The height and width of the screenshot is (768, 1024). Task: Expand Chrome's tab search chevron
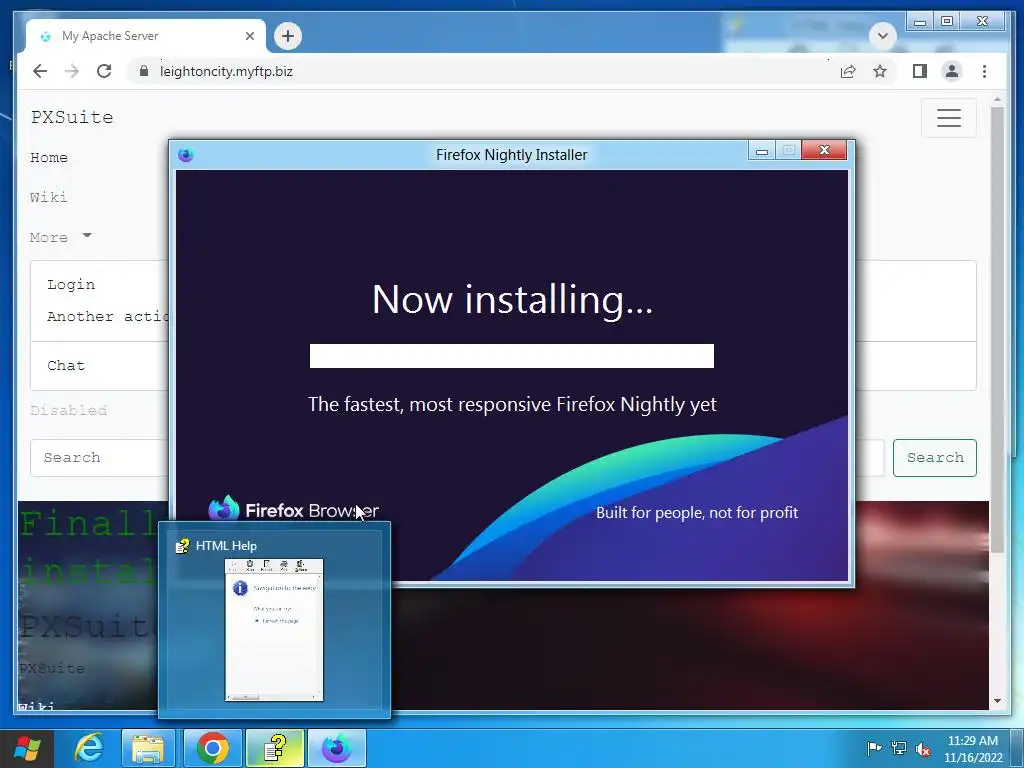882,36
